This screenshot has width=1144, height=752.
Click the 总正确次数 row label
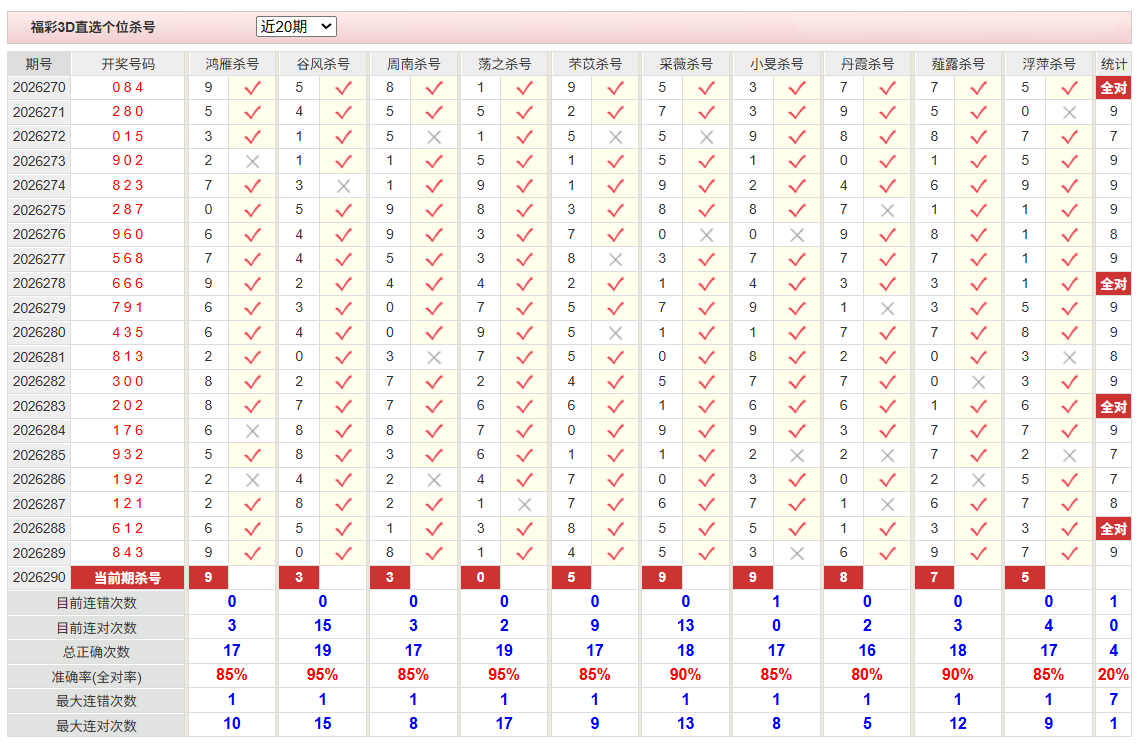(96, 652)
